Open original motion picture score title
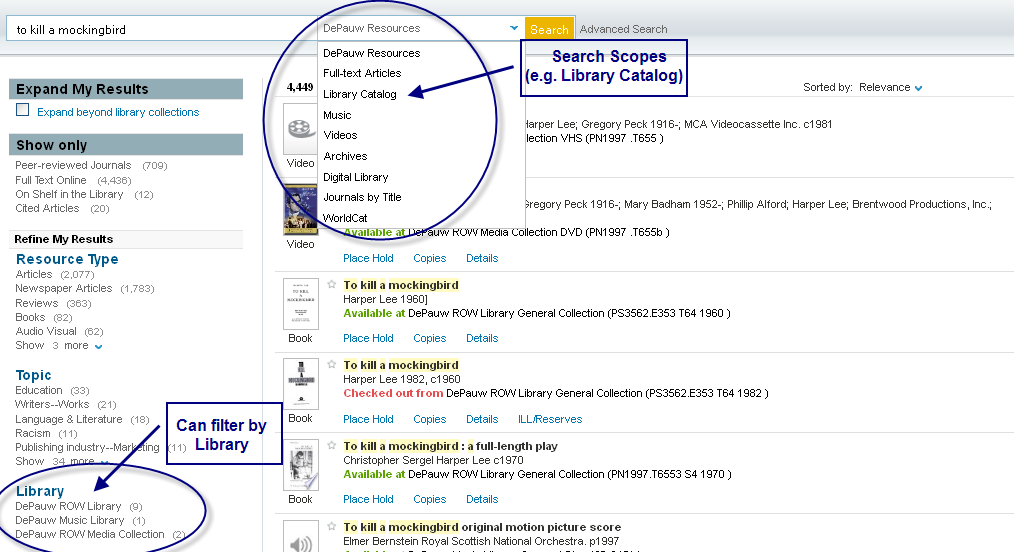 point(482,527)
